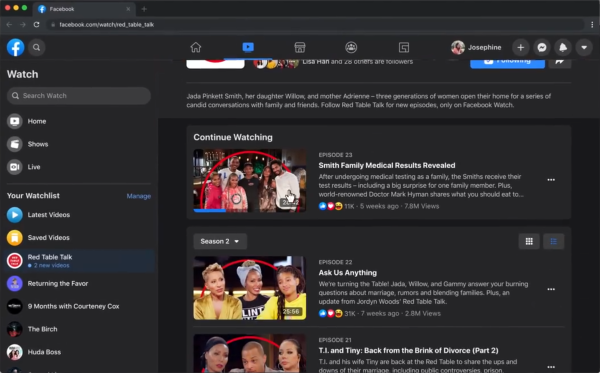
Task: Click the Red Table Talk follower avatars
Action: tap(276, 63)
